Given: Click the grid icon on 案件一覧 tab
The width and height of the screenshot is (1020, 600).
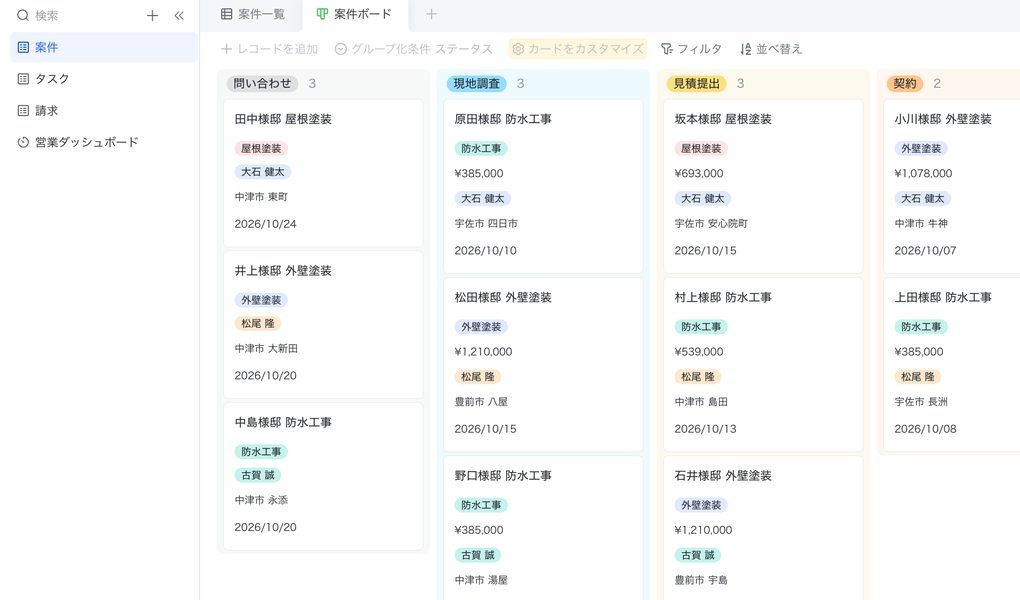Looking at the screenshot, I should pos(226,14).
